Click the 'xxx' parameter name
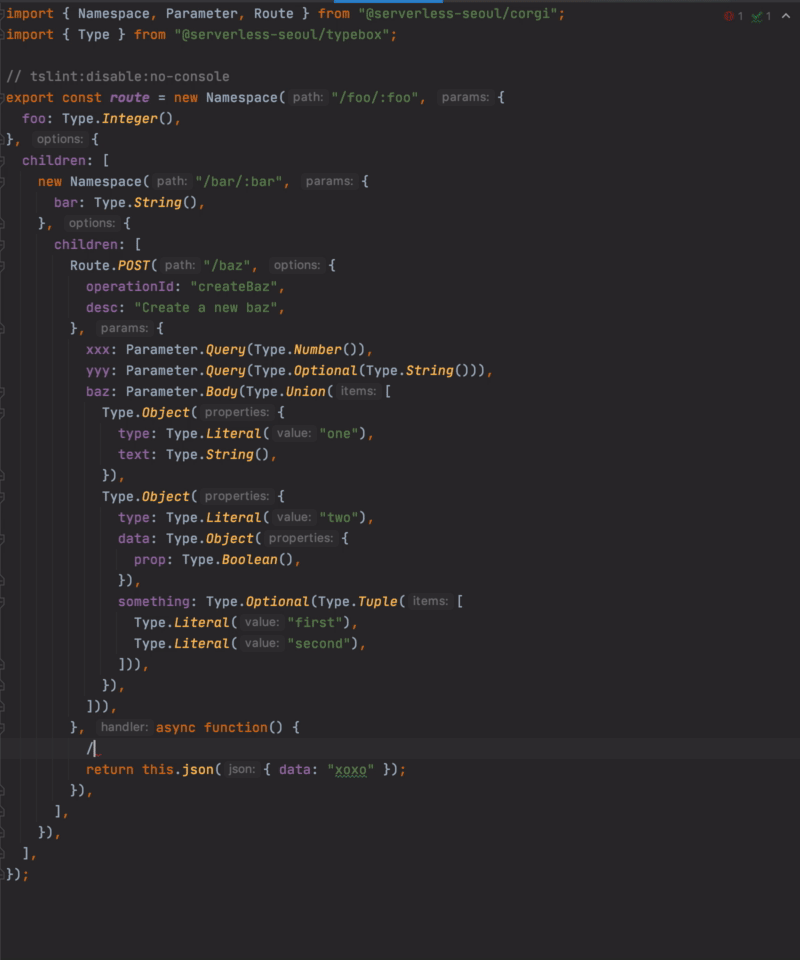The image size is (800, 960). pos(97,350)
